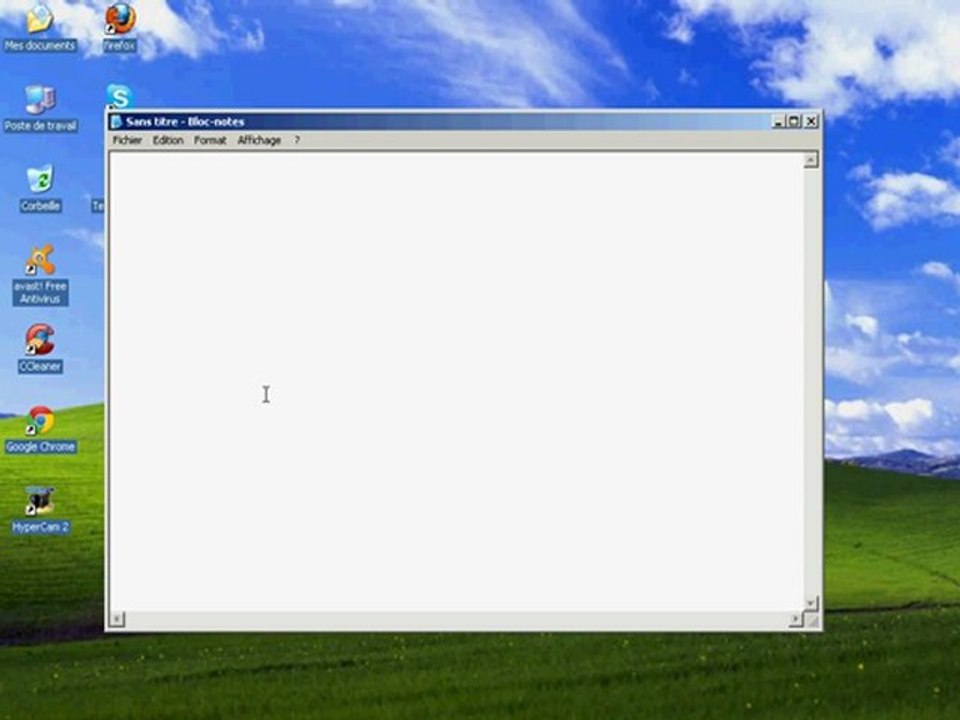Image resolution: width=960 pixels, height=720 pixels.
Task: Click the Sans titre - Bloc-notes title bar
Action: pyautogui.click(x=463, y=121)
